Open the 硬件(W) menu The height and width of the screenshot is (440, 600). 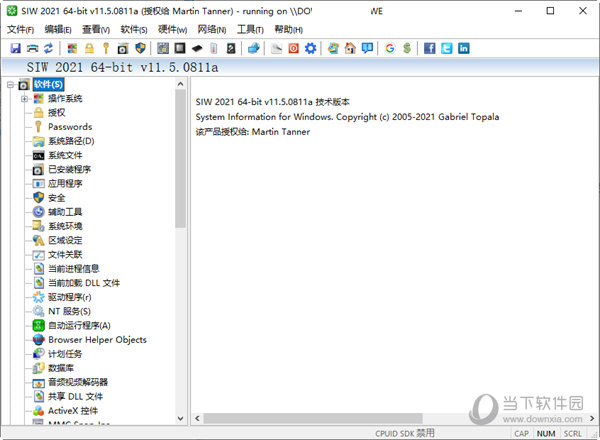tap(173, 29)
